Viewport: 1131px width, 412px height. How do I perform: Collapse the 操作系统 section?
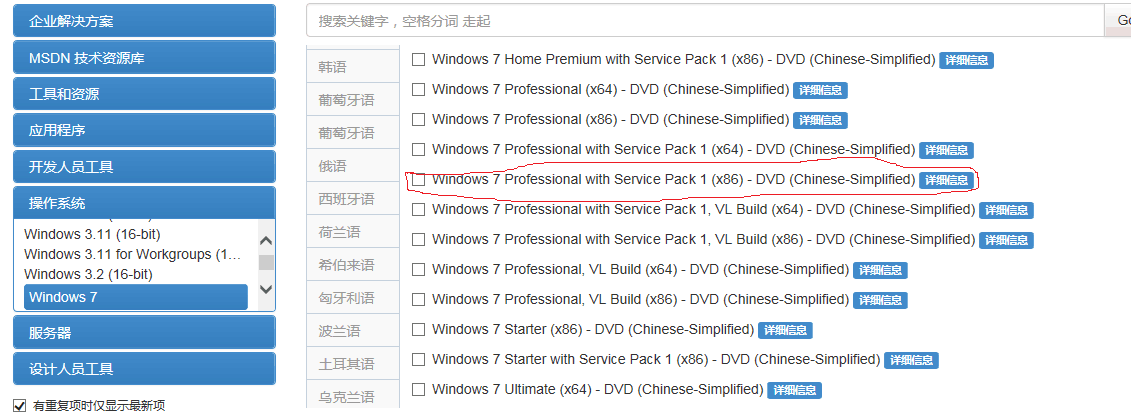point(144,203)
